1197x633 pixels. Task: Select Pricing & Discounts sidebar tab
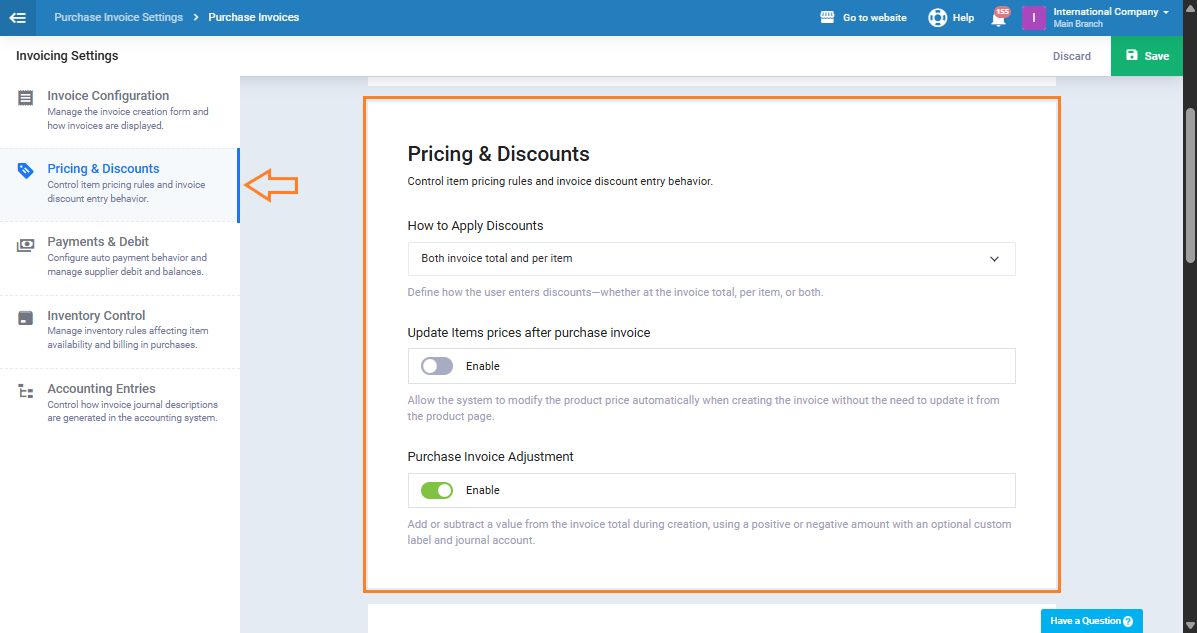point(103,169)
